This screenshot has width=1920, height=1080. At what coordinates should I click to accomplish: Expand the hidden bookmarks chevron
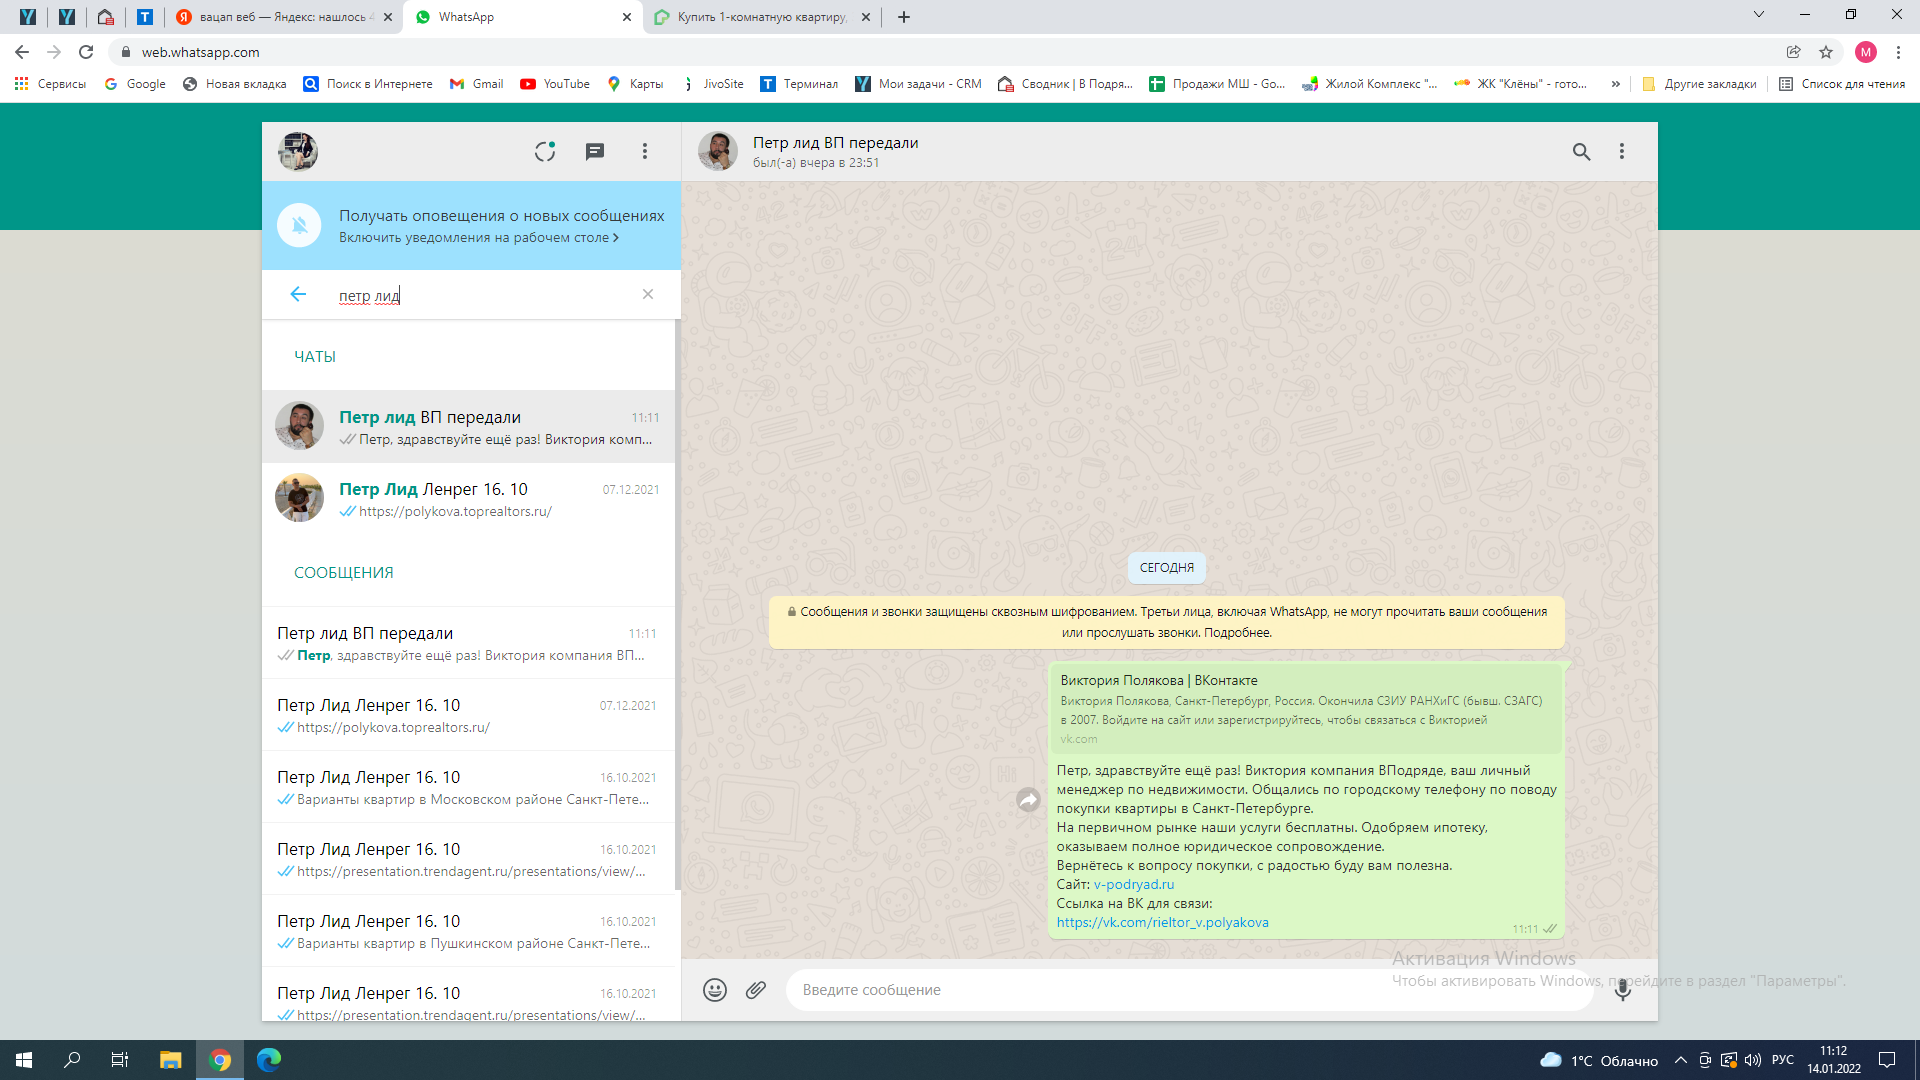point(1615,84)
